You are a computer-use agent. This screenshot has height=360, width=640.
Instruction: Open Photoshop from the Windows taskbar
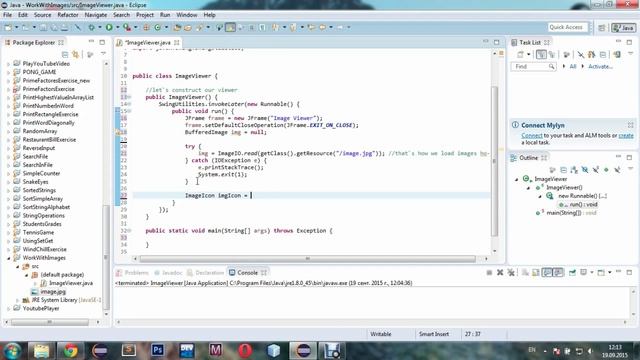158,350
